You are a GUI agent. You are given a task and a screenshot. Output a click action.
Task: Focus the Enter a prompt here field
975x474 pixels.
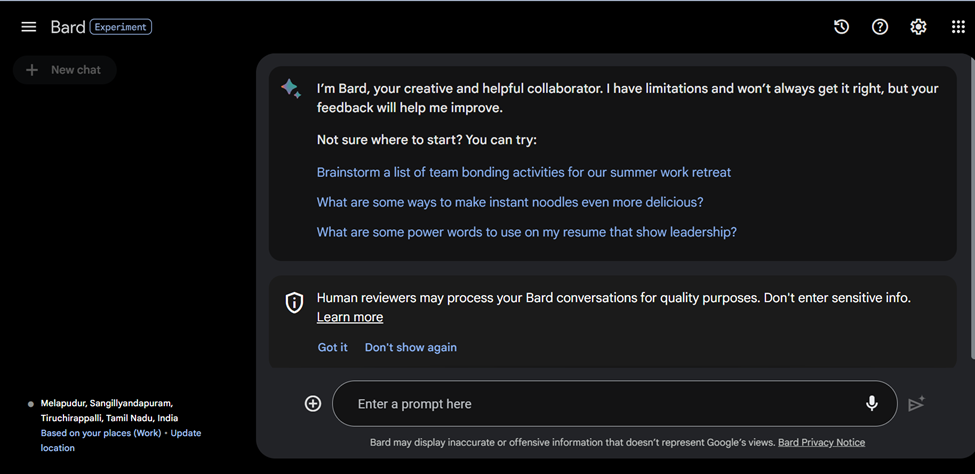(600, 404)
